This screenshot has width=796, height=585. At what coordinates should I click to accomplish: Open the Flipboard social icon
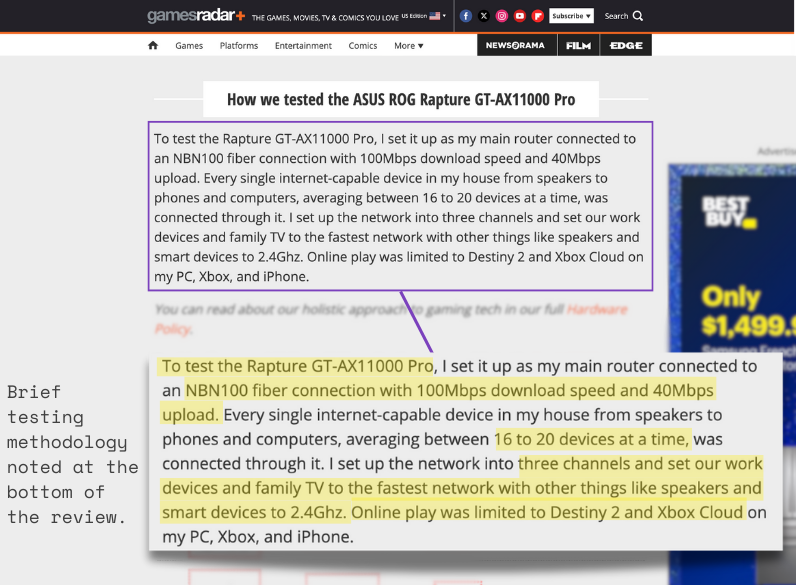[x=538, y=16]
